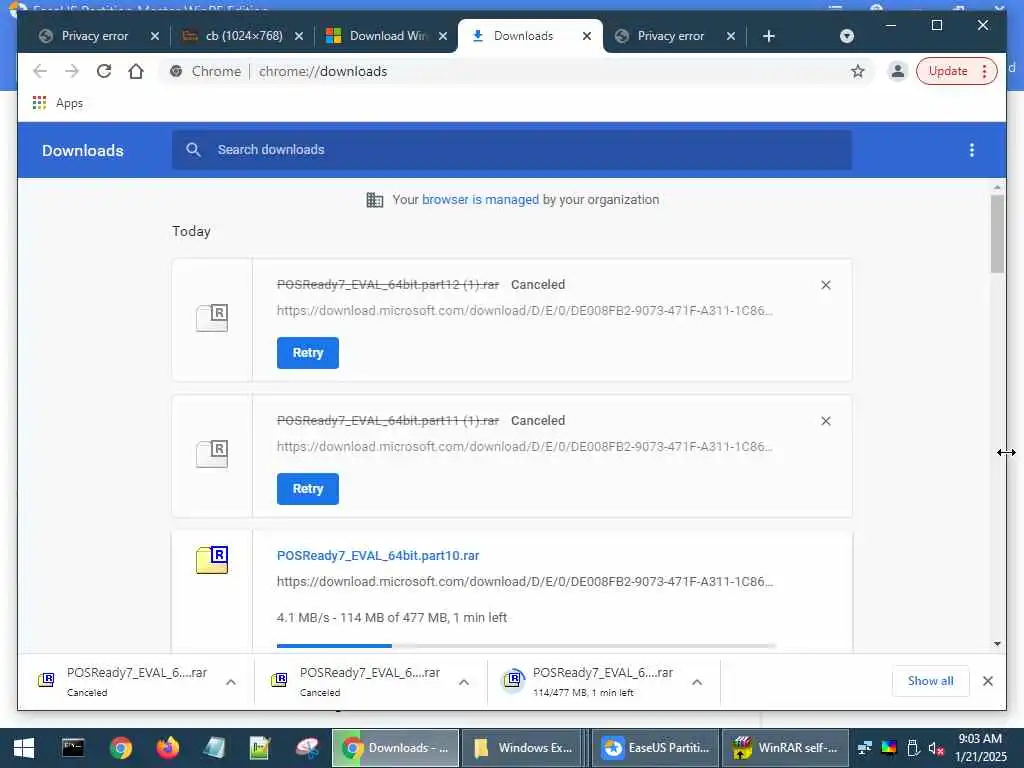Open the browser is managed link
This screenshot has width=1024, height=768.
point(481,200)
